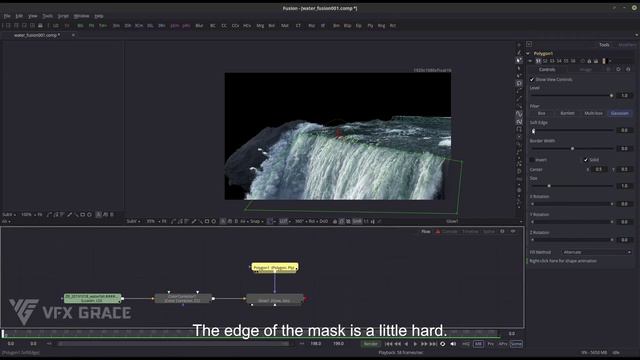Toggle the Solid checkbox
This screenshot has width=640, height=360.
[x=586, y=160]
